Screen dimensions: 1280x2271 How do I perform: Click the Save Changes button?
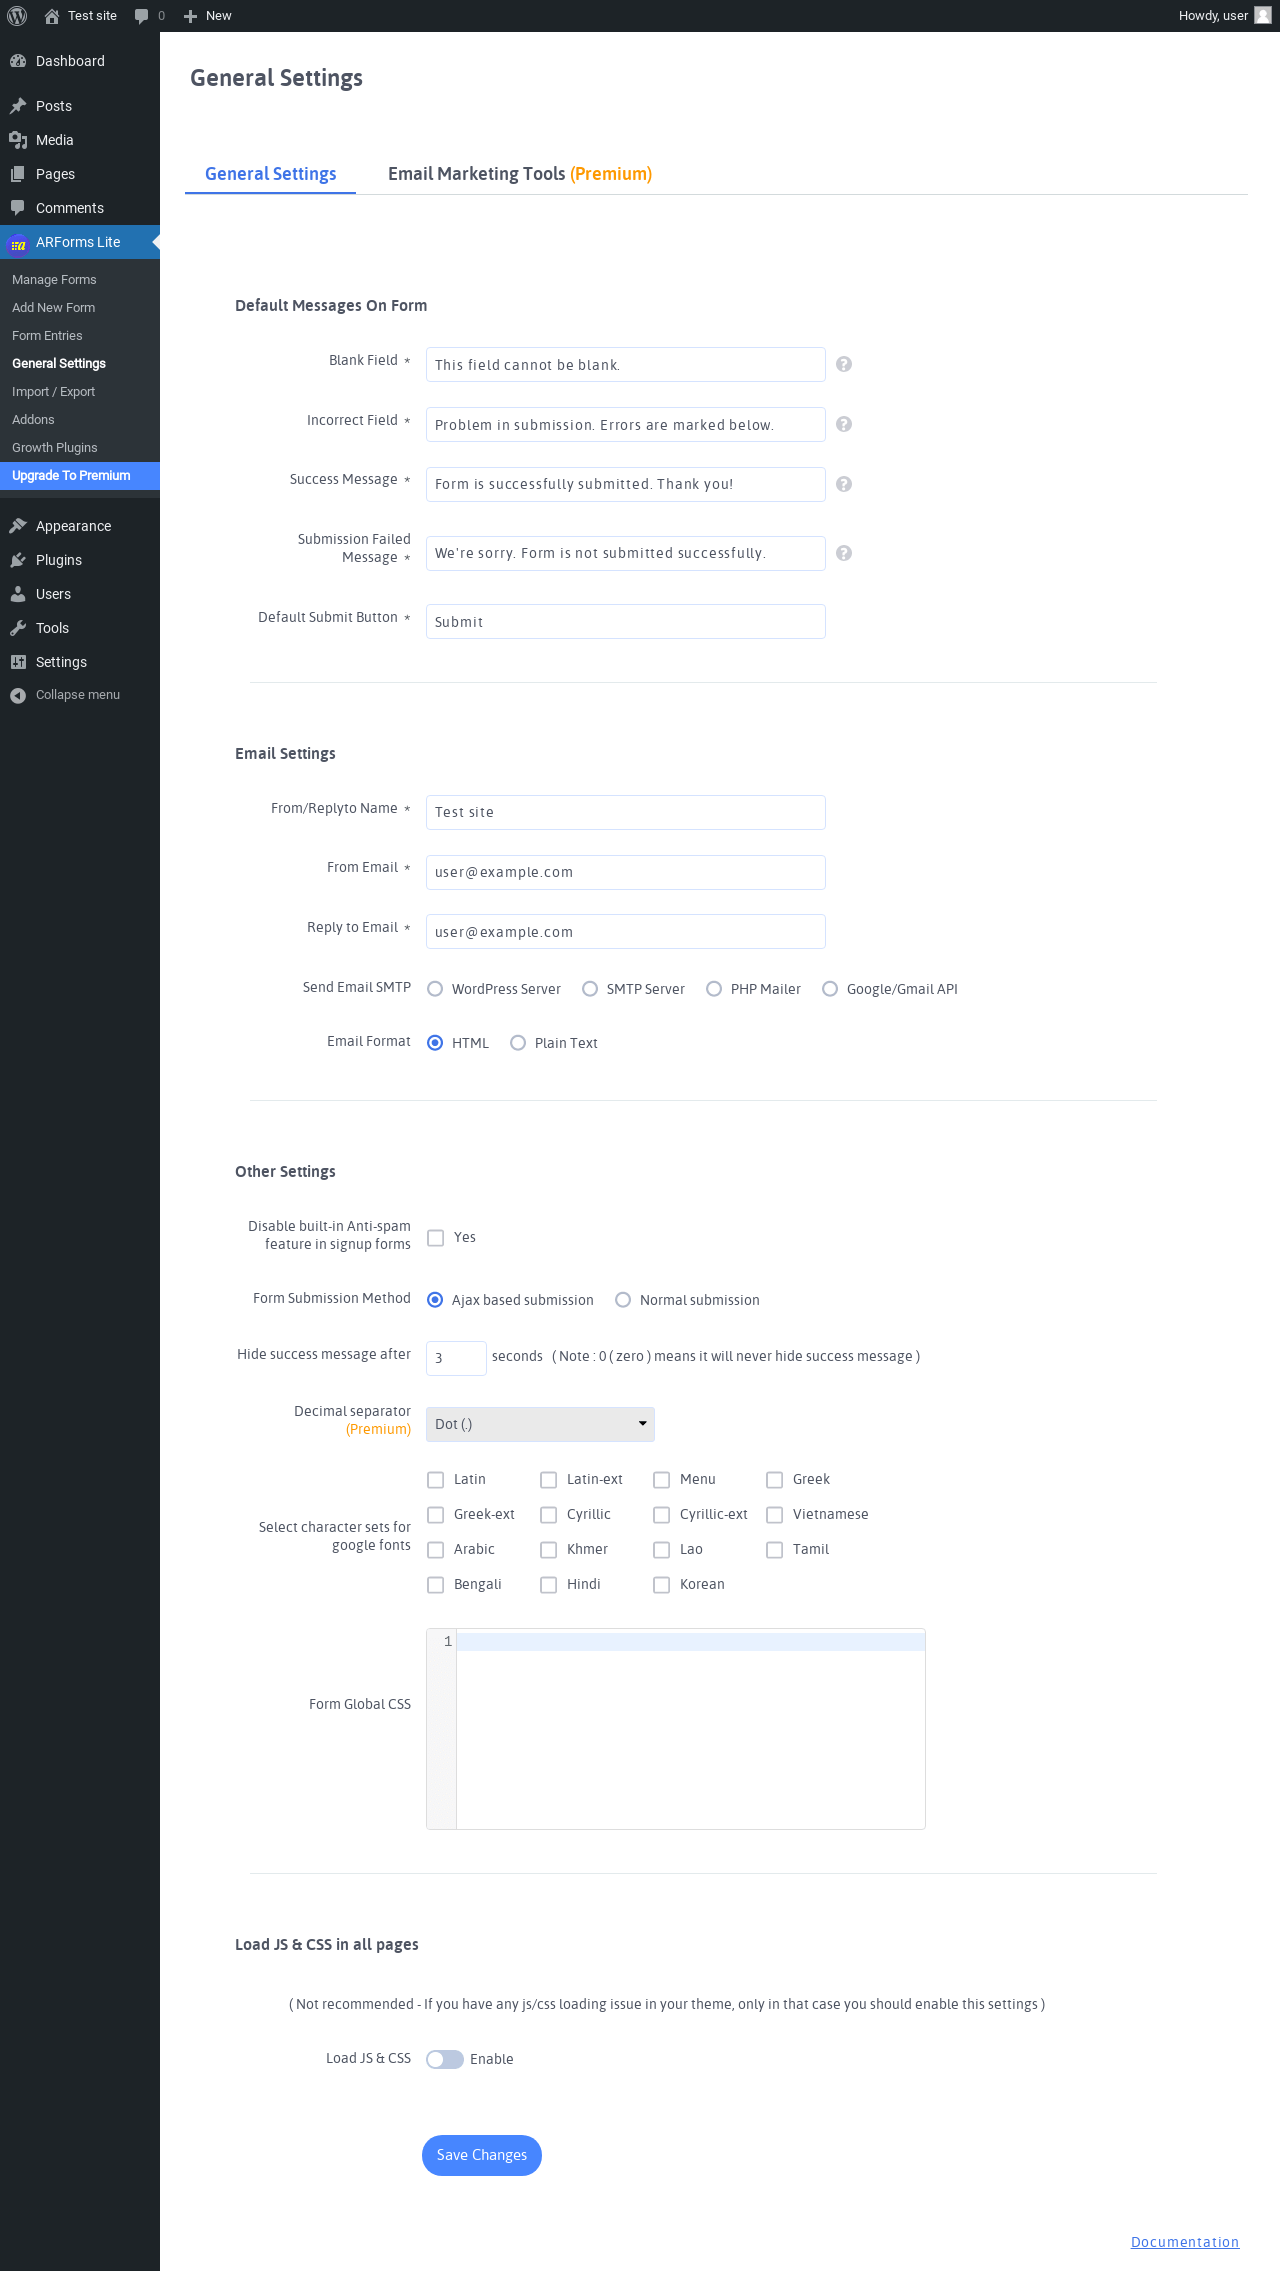482,2155
